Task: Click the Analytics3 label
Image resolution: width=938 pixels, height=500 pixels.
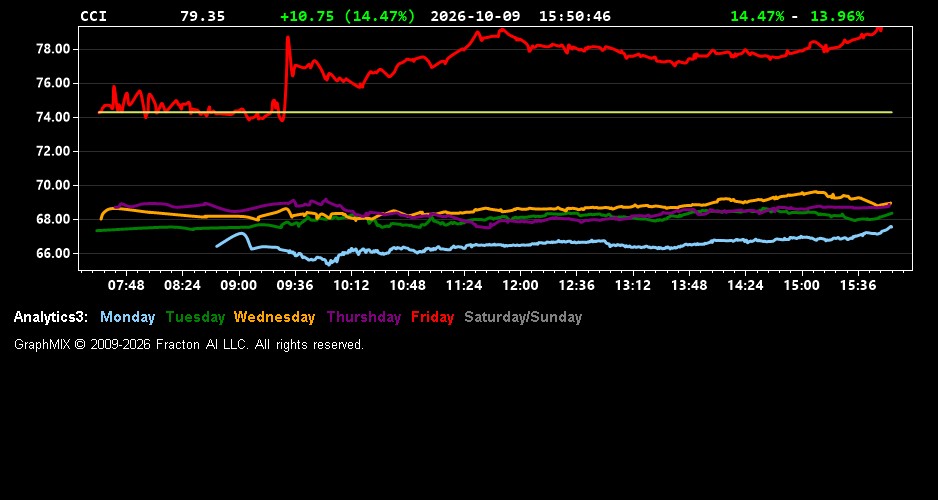Action: [x=51, y=318]
